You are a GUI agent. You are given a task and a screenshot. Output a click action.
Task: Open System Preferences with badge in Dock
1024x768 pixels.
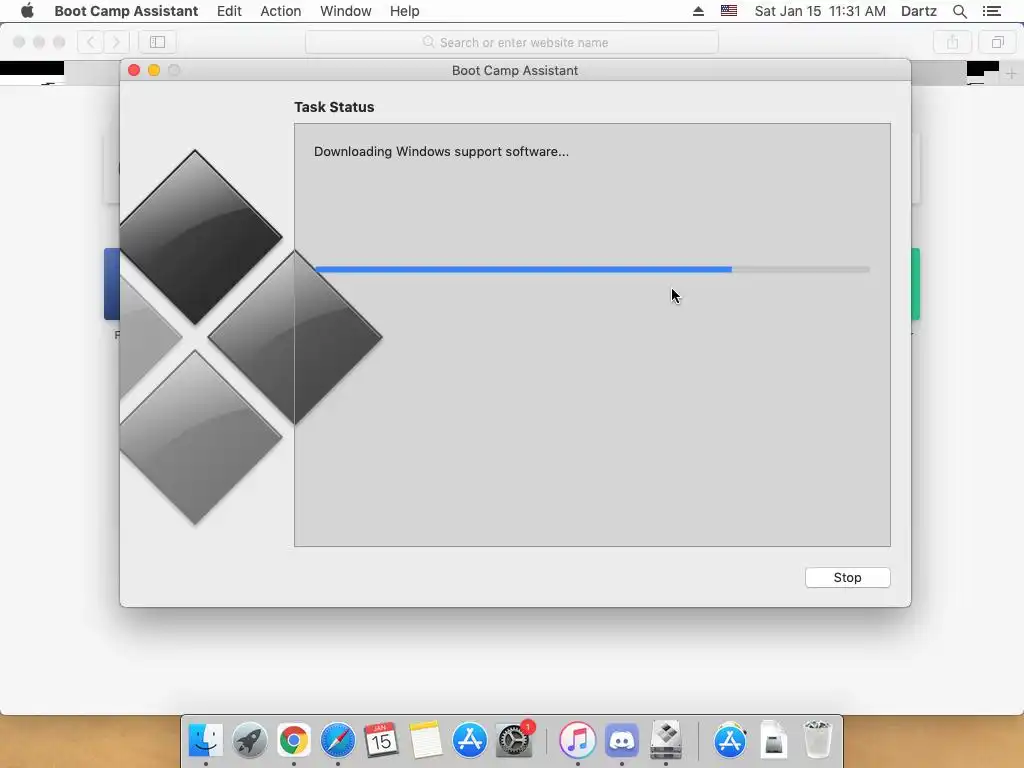pos(514,740)
